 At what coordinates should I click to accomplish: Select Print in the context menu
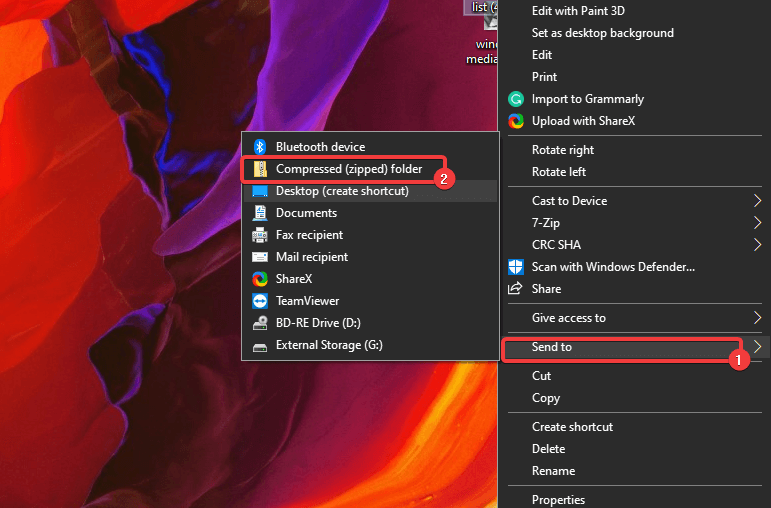tap(635, 77)
